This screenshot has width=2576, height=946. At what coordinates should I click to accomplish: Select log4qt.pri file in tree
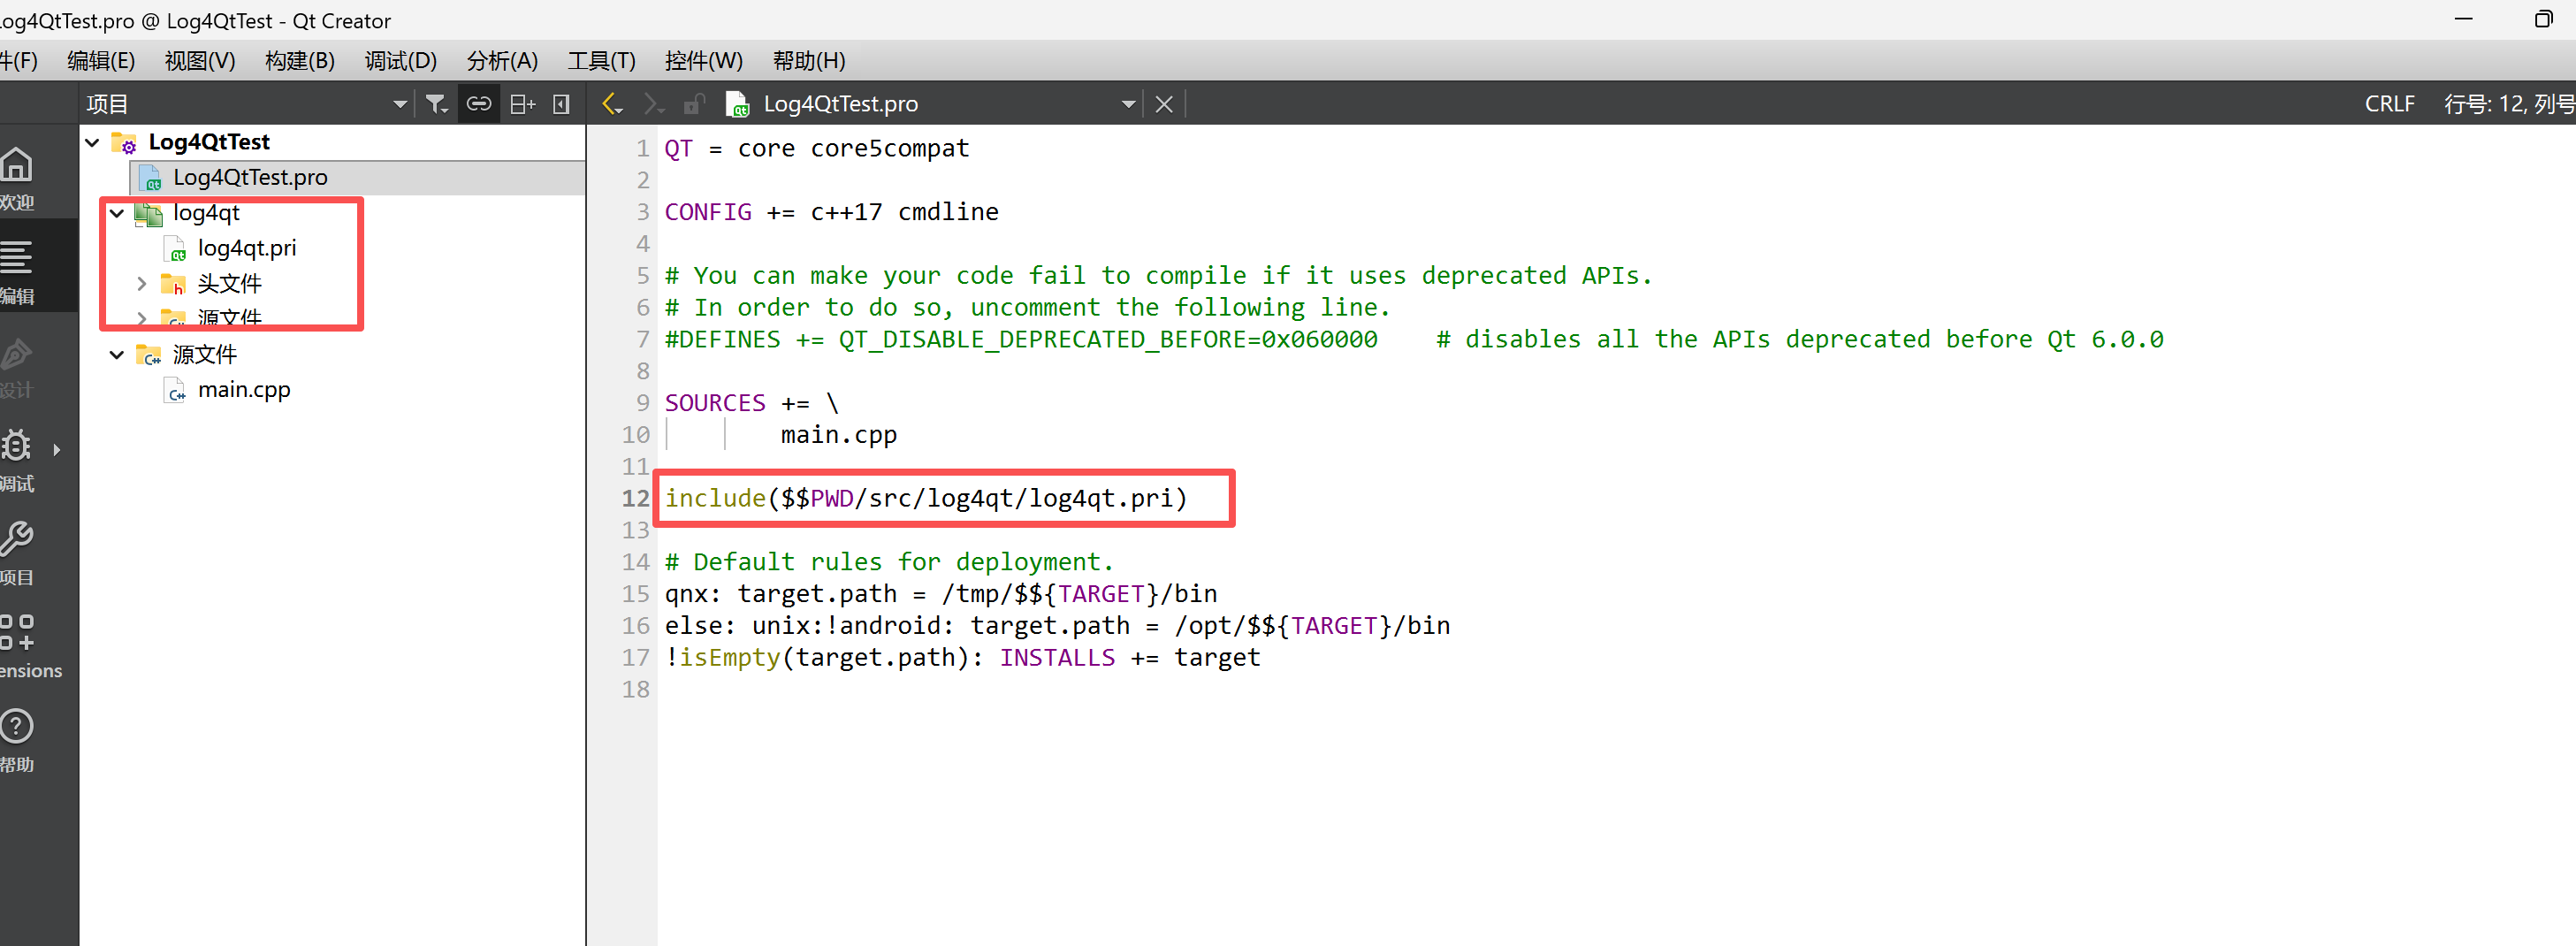(246, 248)
